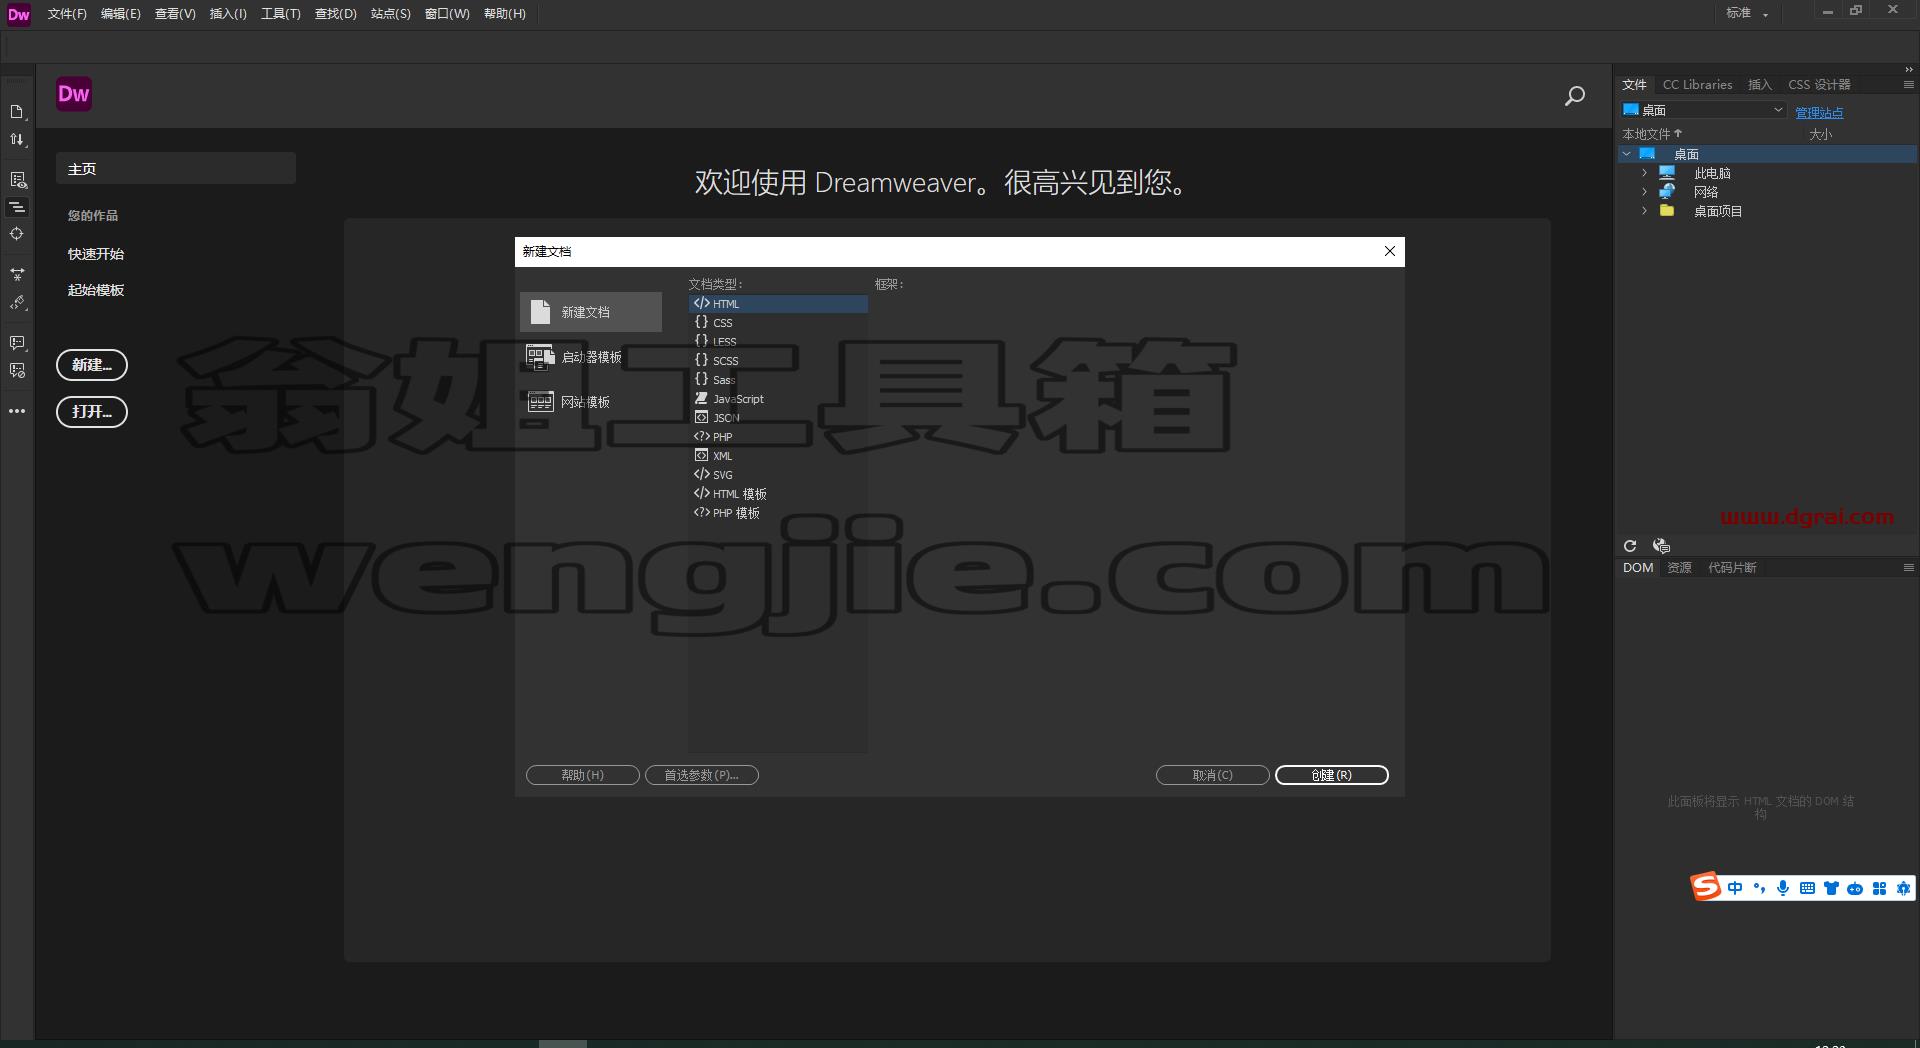Expand the 此电脑 tree node

1644,173
